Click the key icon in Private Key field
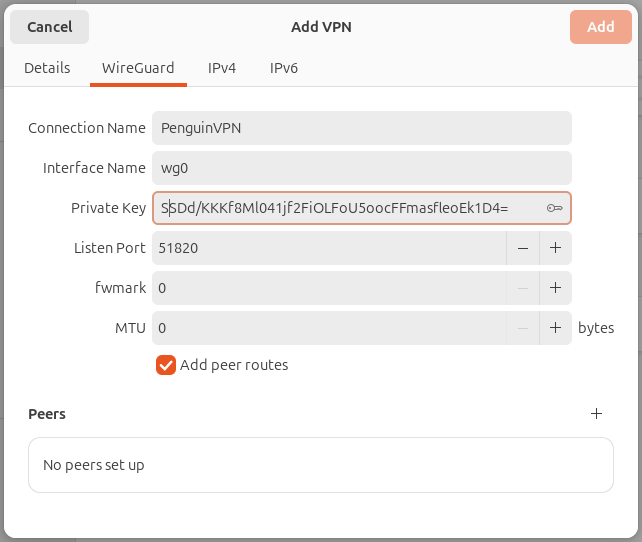 tap(554, 208)
